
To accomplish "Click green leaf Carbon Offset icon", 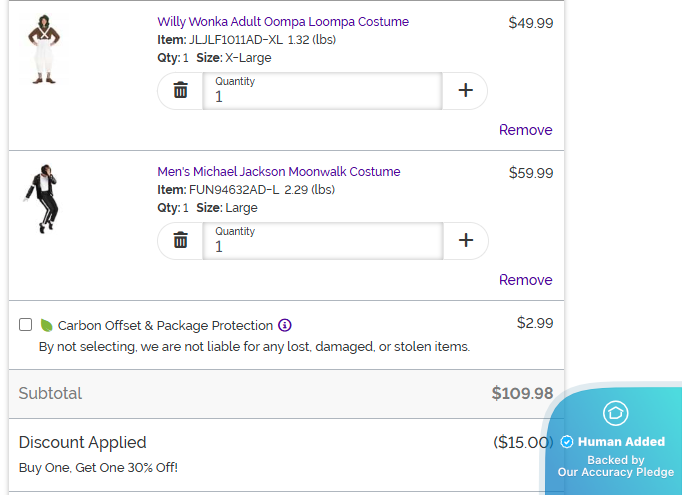I will 47,325.
